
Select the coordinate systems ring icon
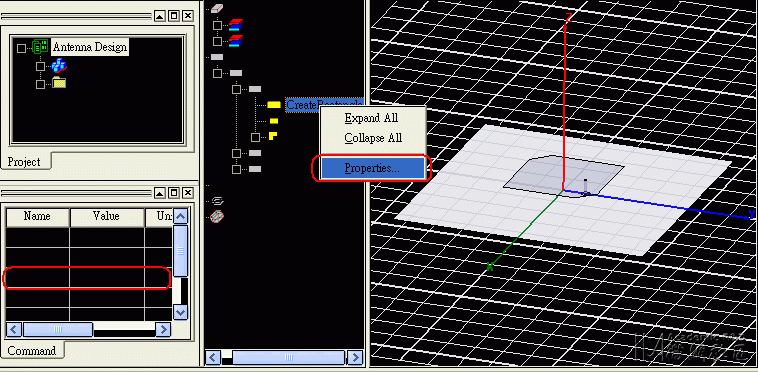[218, 200]
